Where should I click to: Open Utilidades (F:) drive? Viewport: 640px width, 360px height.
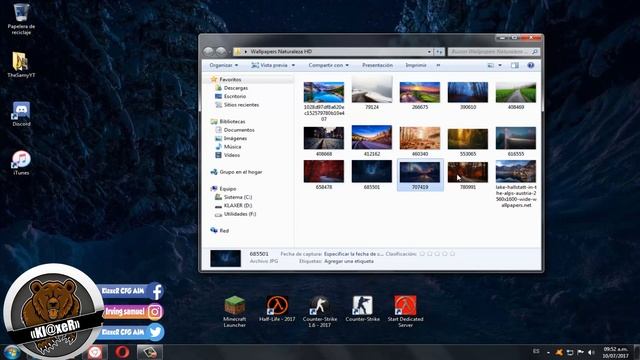click(240, 214)
